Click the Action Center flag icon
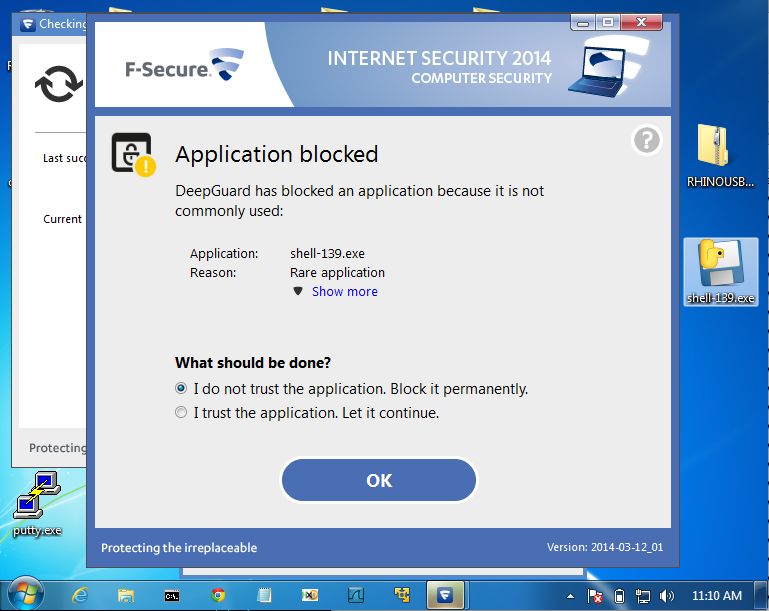Viewport: 769px width, 611px height. (x=596, y=595)
